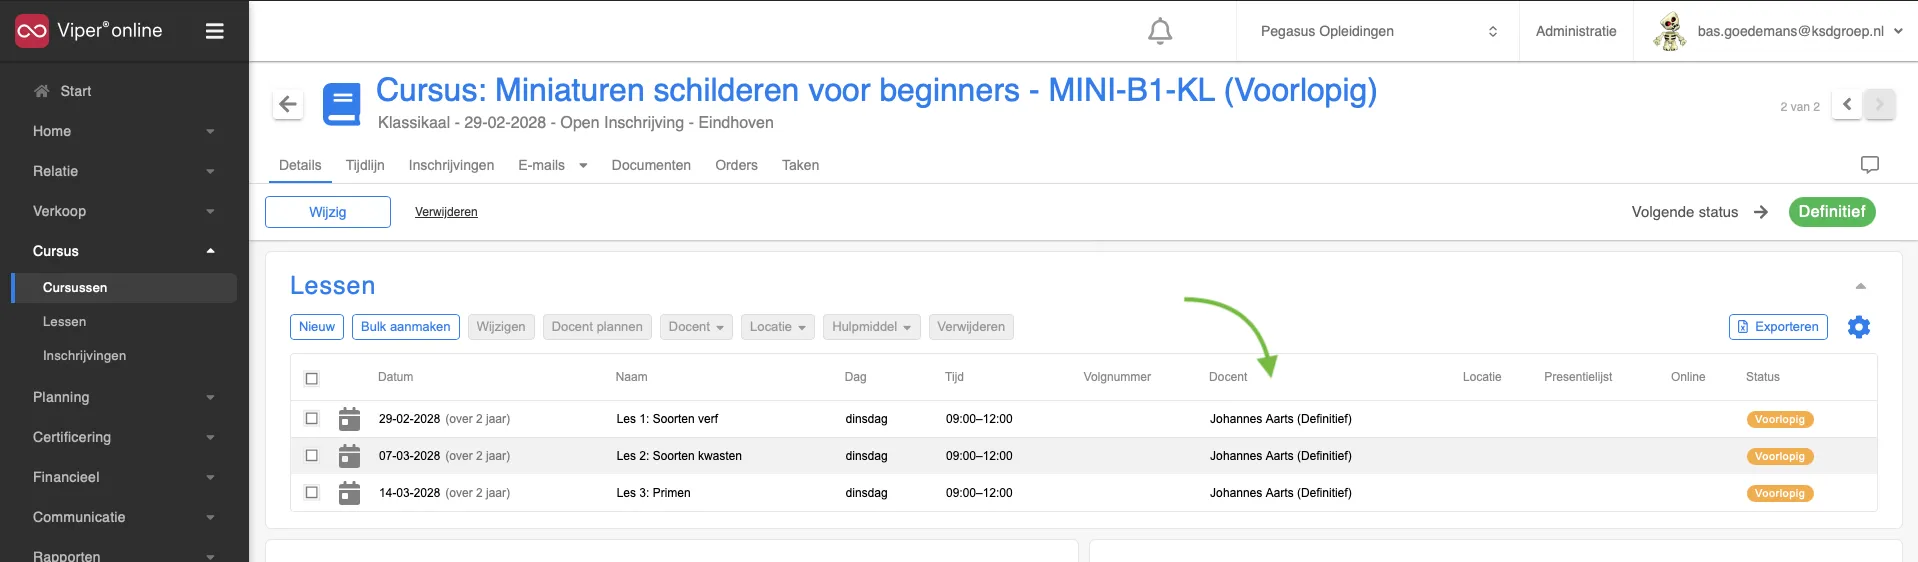Check the Les 1: Soorten verf row
This screenshot has width=1918, height=562.
coord(312,418)
